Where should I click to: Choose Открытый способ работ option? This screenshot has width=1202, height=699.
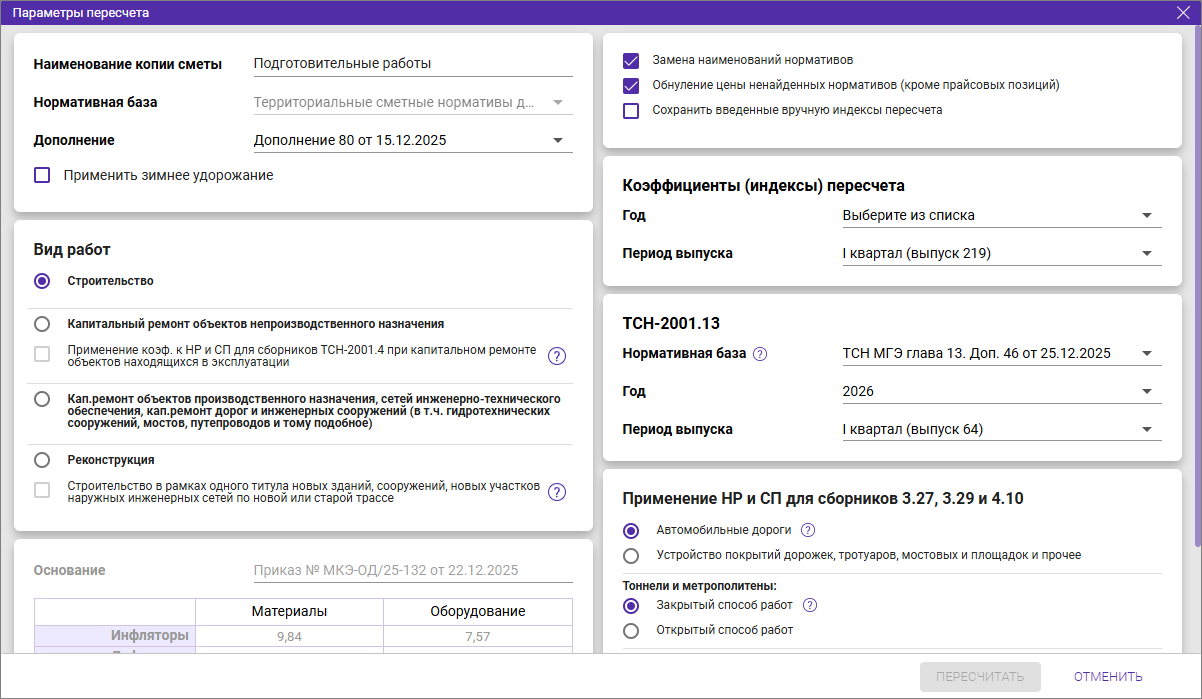tap(631, 631)
